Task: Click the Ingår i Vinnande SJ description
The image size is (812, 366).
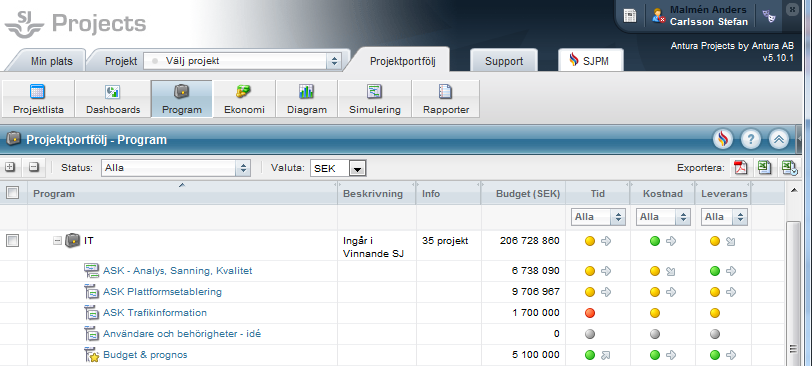Action: (x=373, y=247)
